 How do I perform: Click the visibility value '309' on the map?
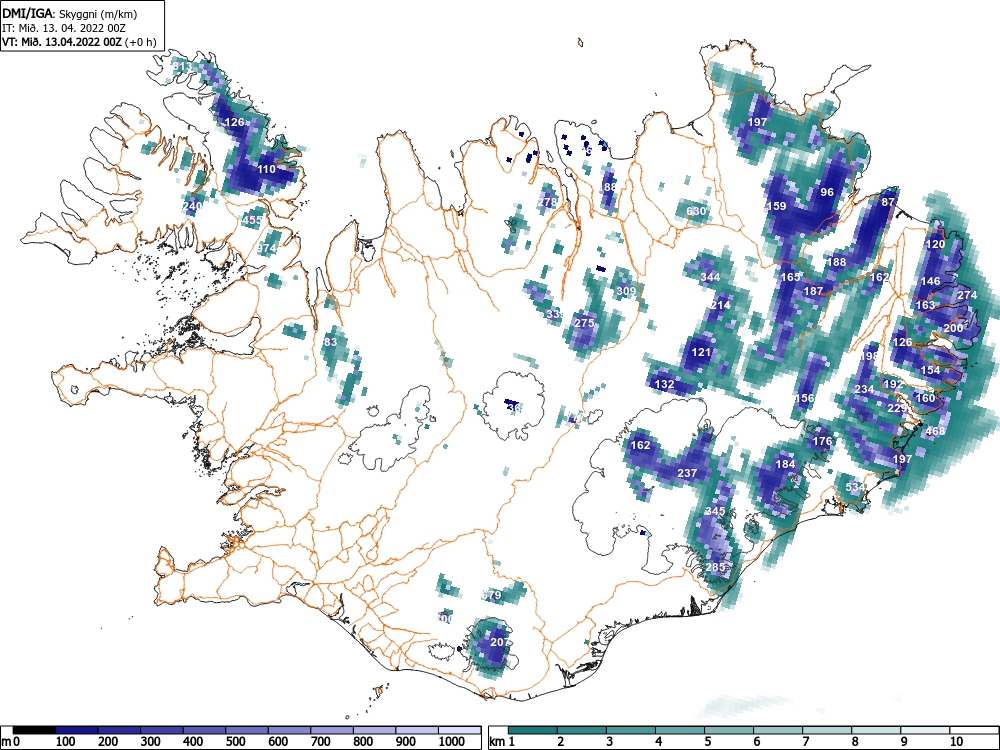[626, 291]
